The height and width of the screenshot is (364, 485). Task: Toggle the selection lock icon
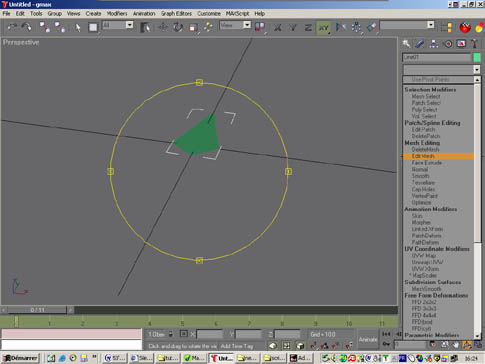coord(170,334)
